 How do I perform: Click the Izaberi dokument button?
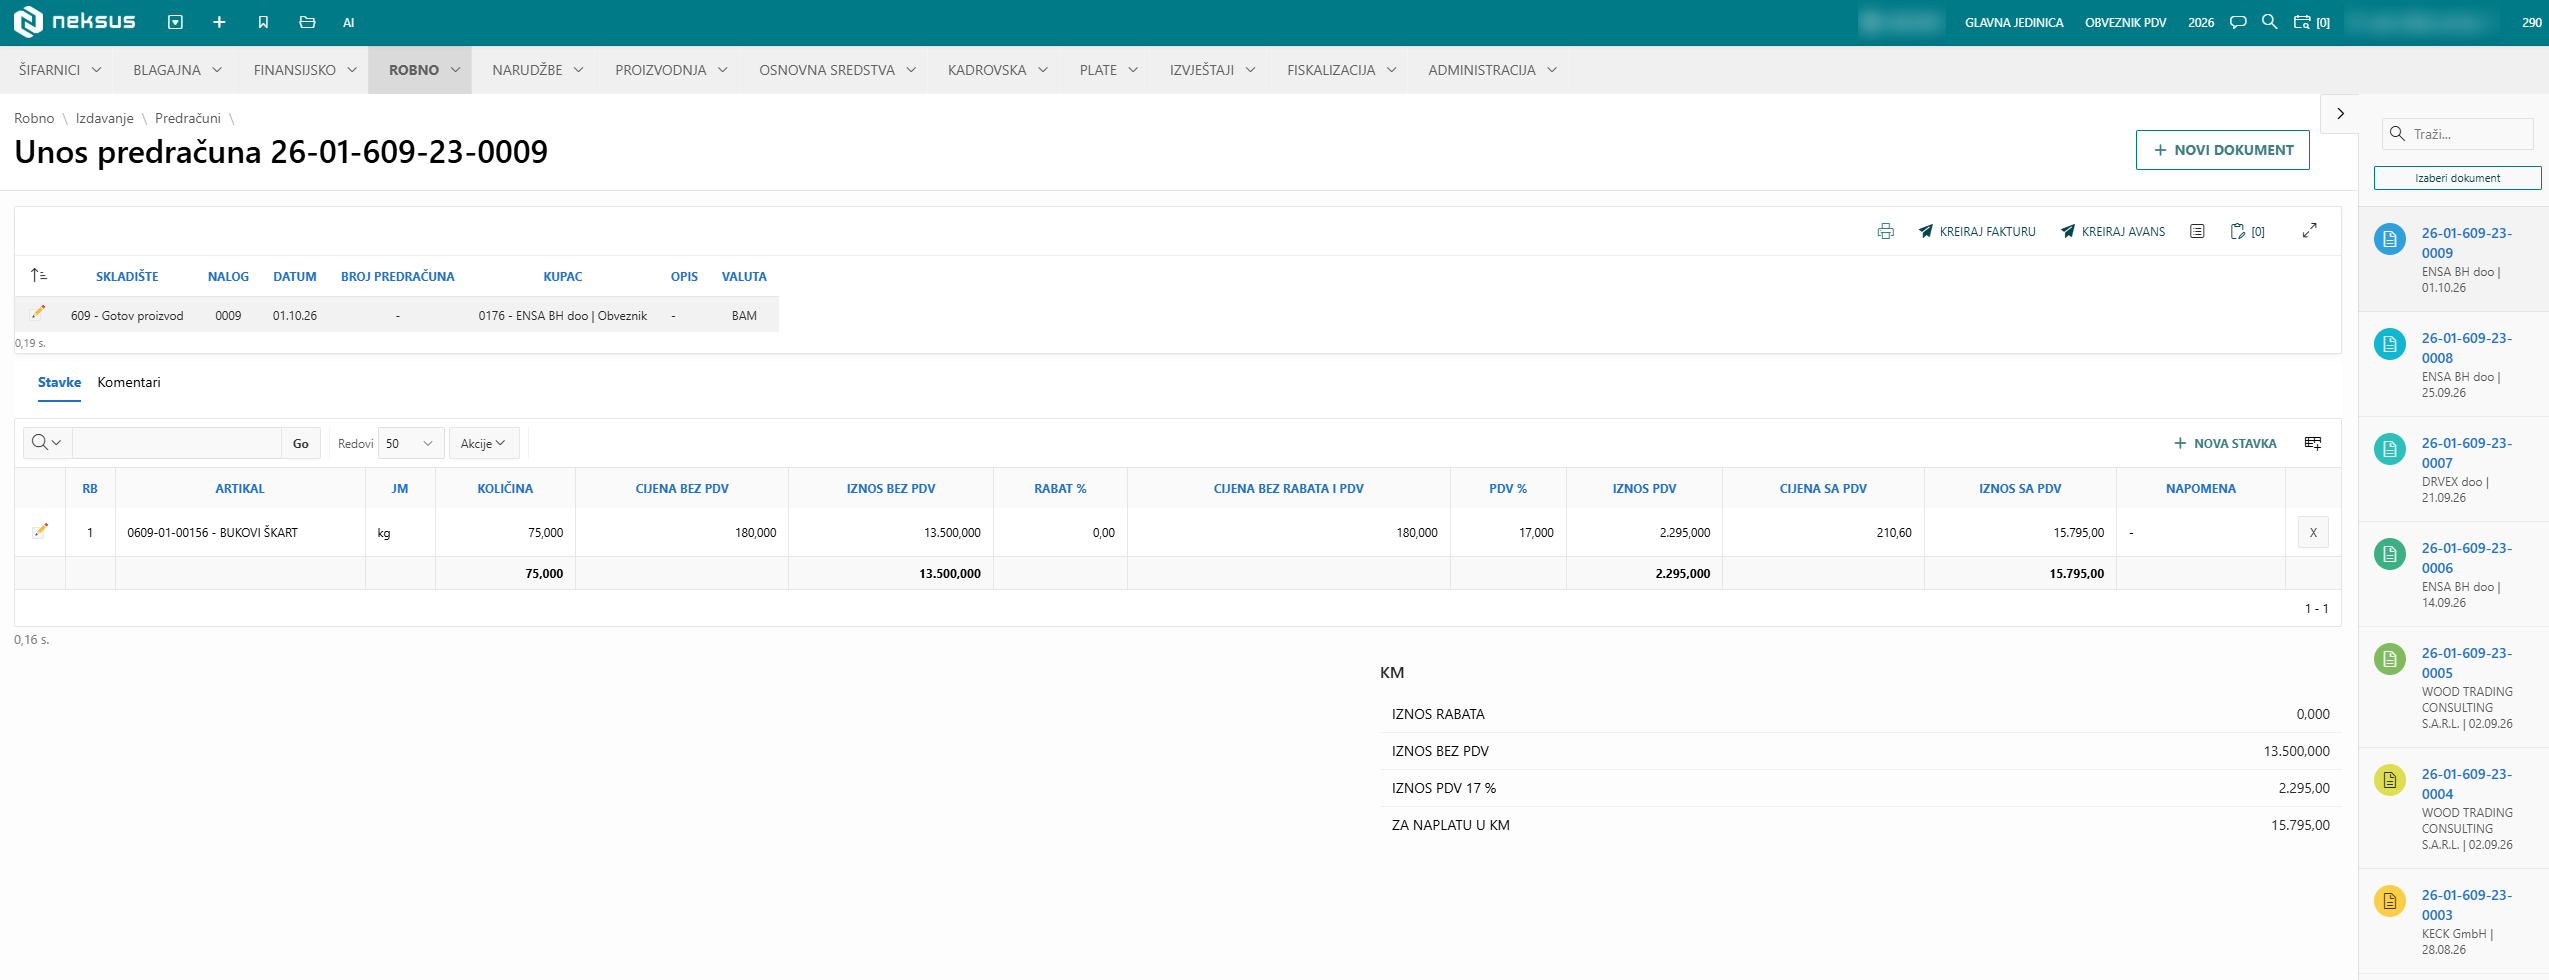click(2457, 178)
